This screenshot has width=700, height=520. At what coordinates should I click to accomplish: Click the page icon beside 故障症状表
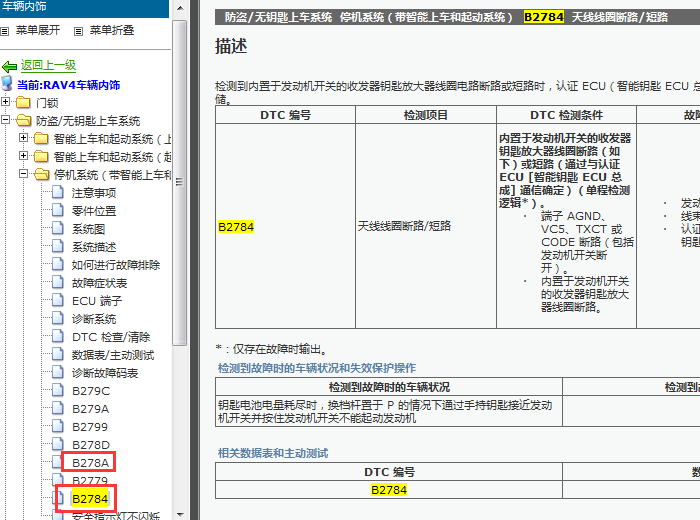tap(58, 282)
